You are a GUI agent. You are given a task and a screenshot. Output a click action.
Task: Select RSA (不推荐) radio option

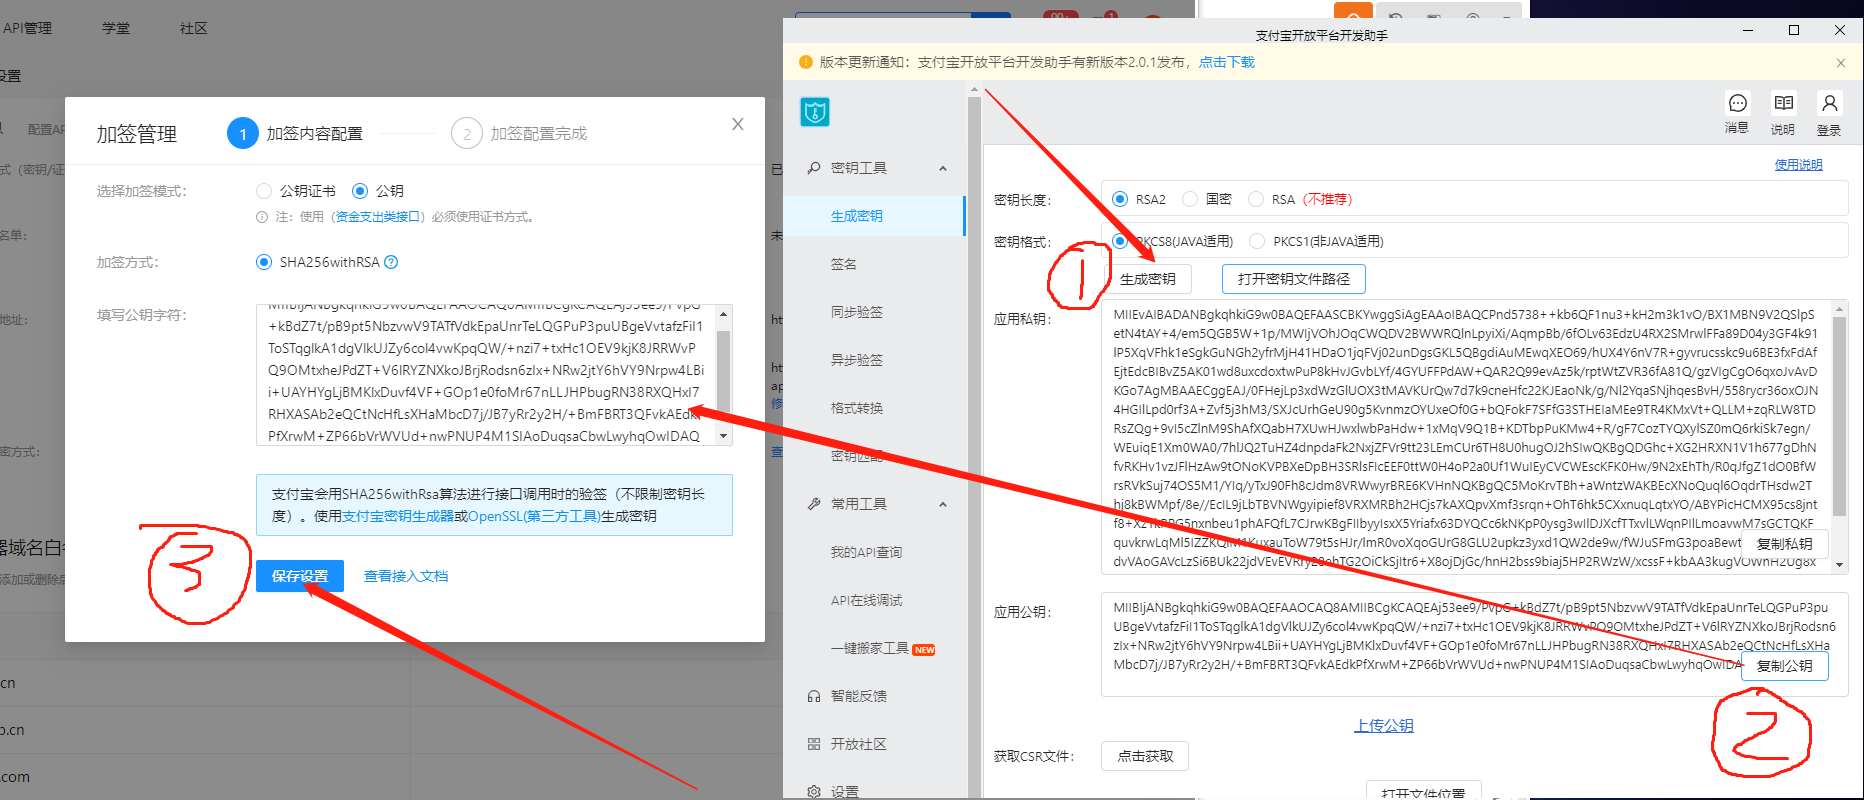[1256, 199]
